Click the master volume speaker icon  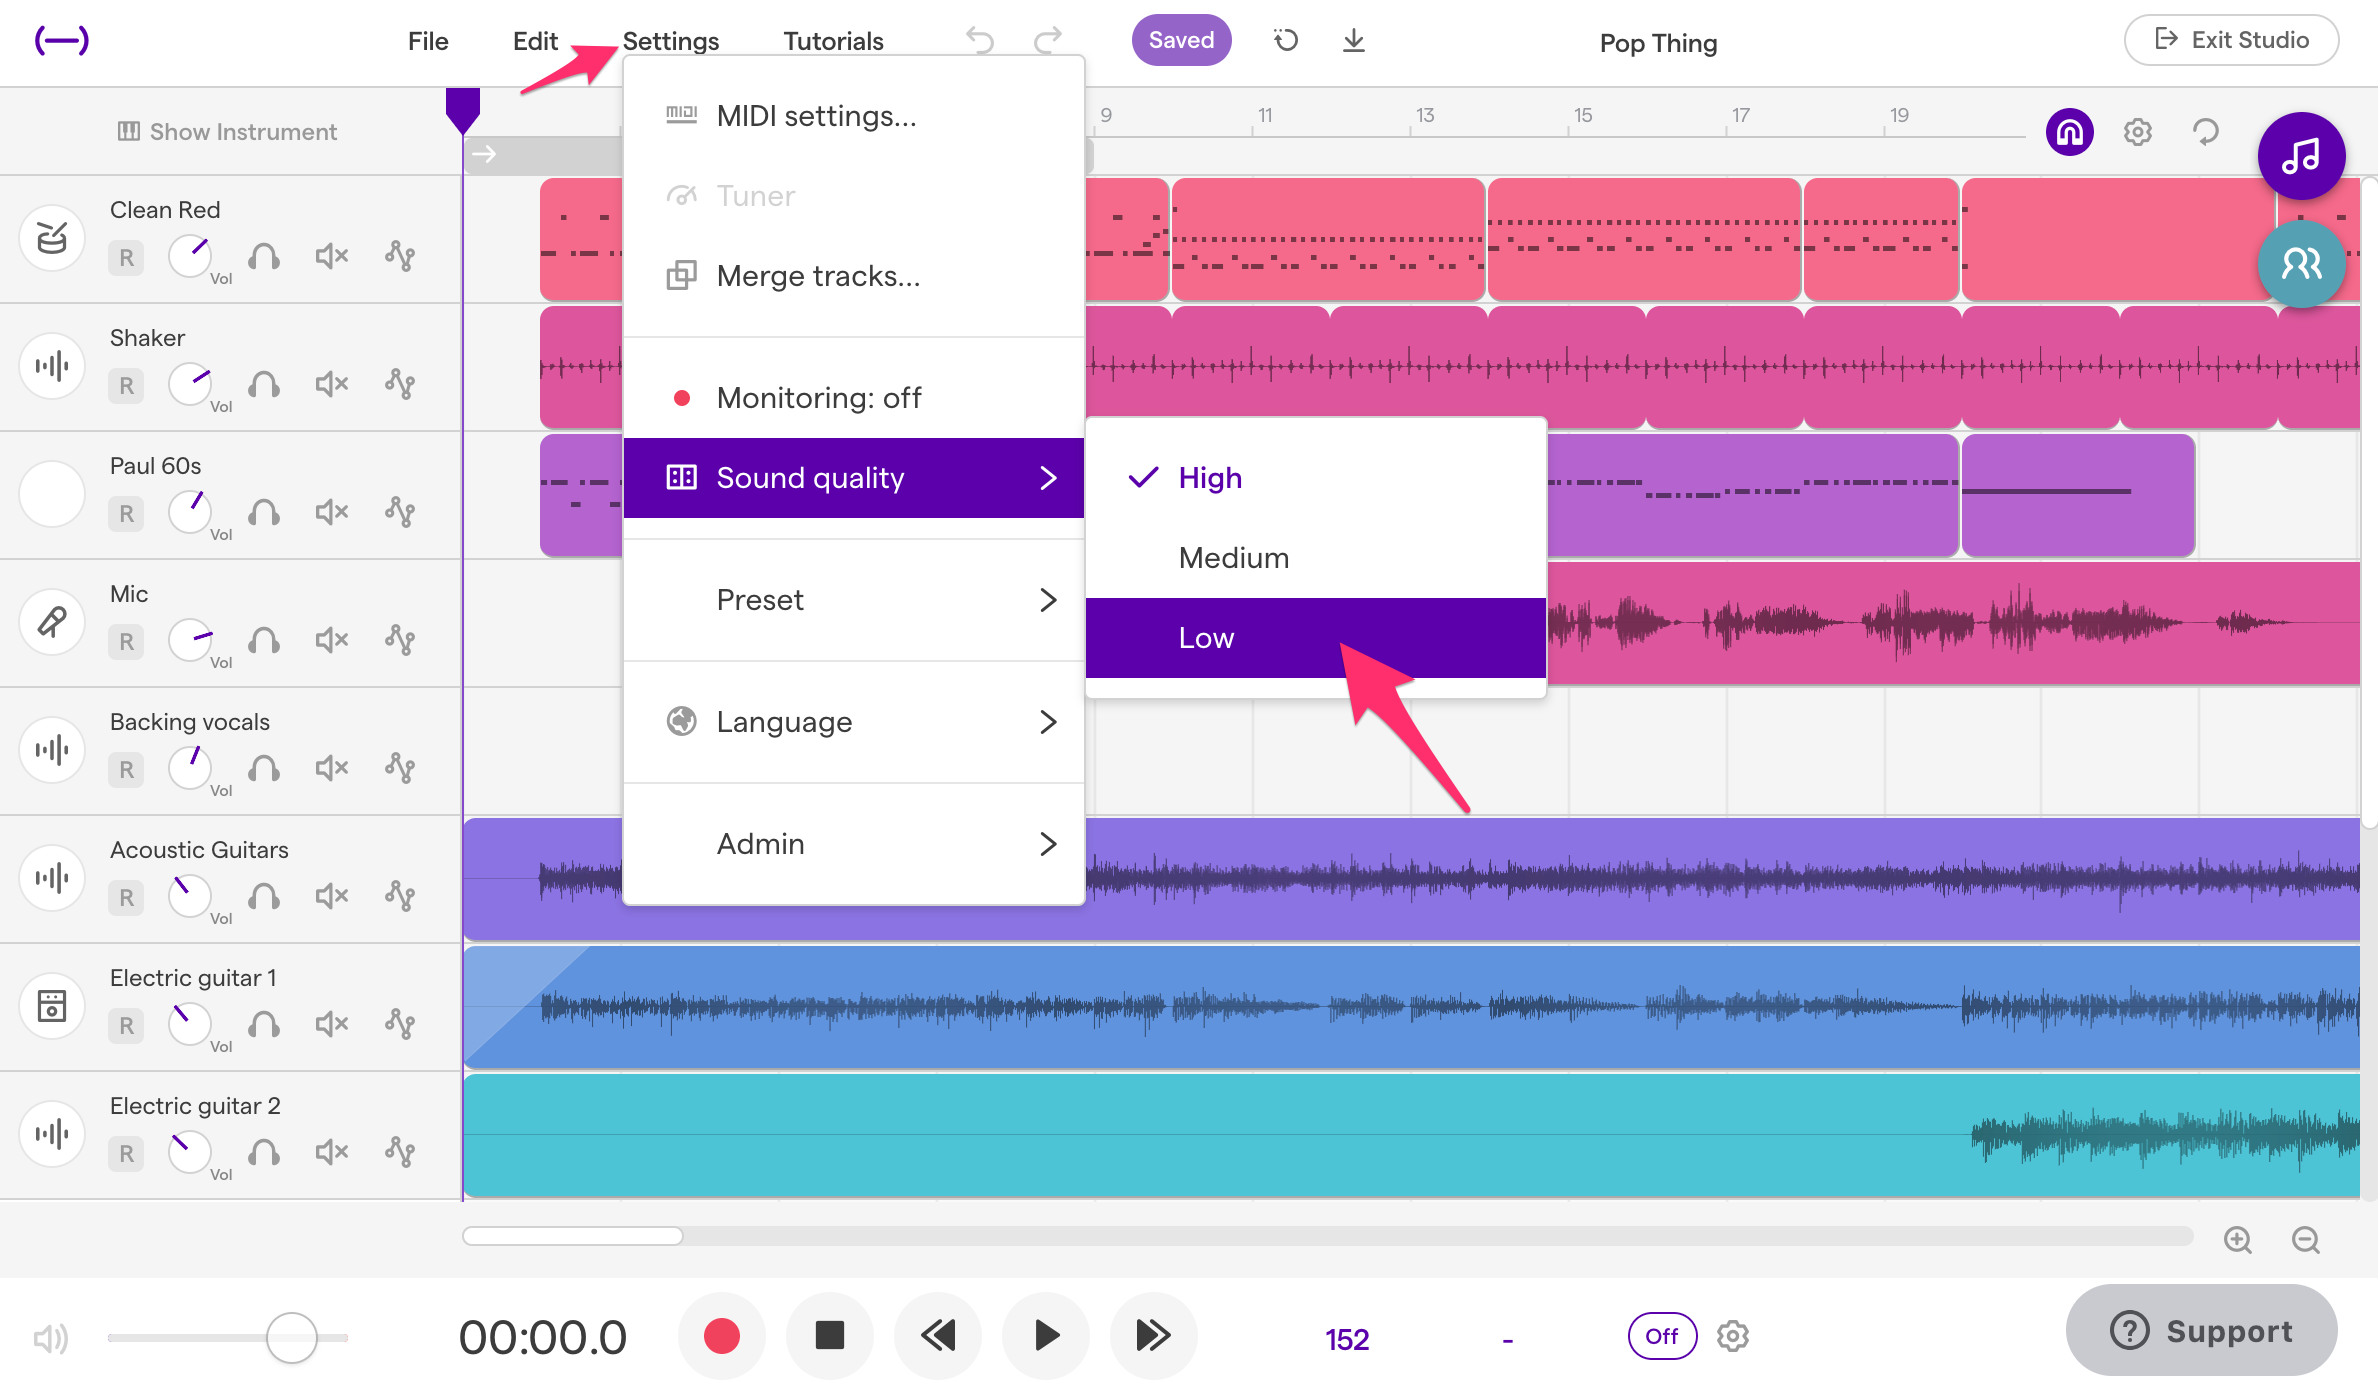pos(50,1338)
